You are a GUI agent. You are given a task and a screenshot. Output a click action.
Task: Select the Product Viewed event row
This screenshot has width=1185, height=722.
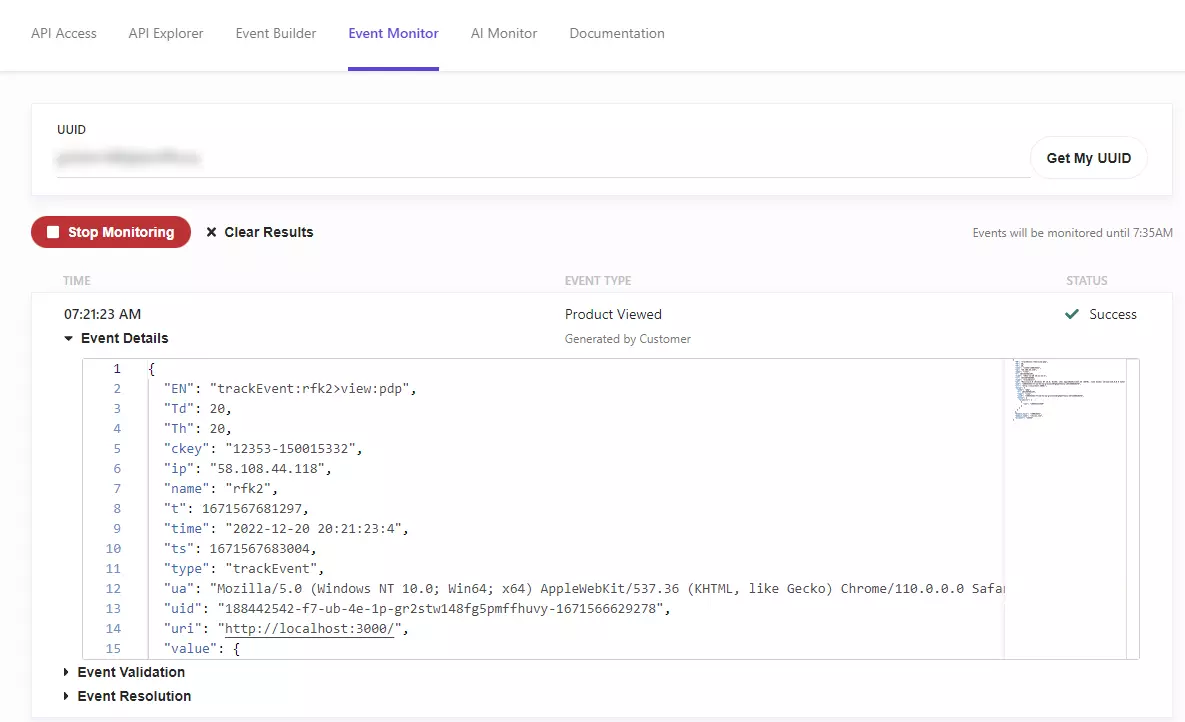pos(602,314)
